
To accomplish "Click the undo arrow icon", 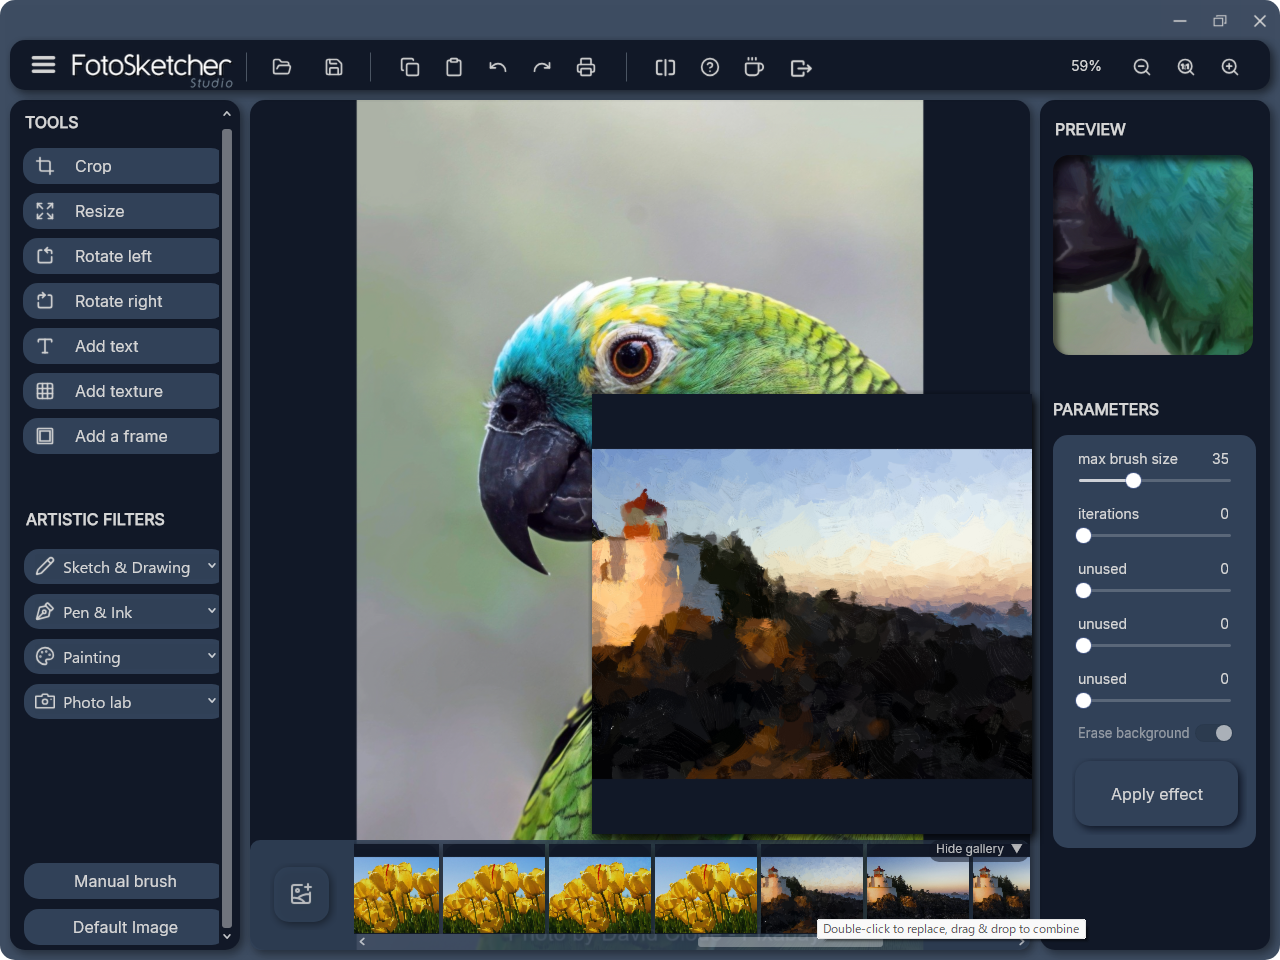I will click(x=497, y=67).
